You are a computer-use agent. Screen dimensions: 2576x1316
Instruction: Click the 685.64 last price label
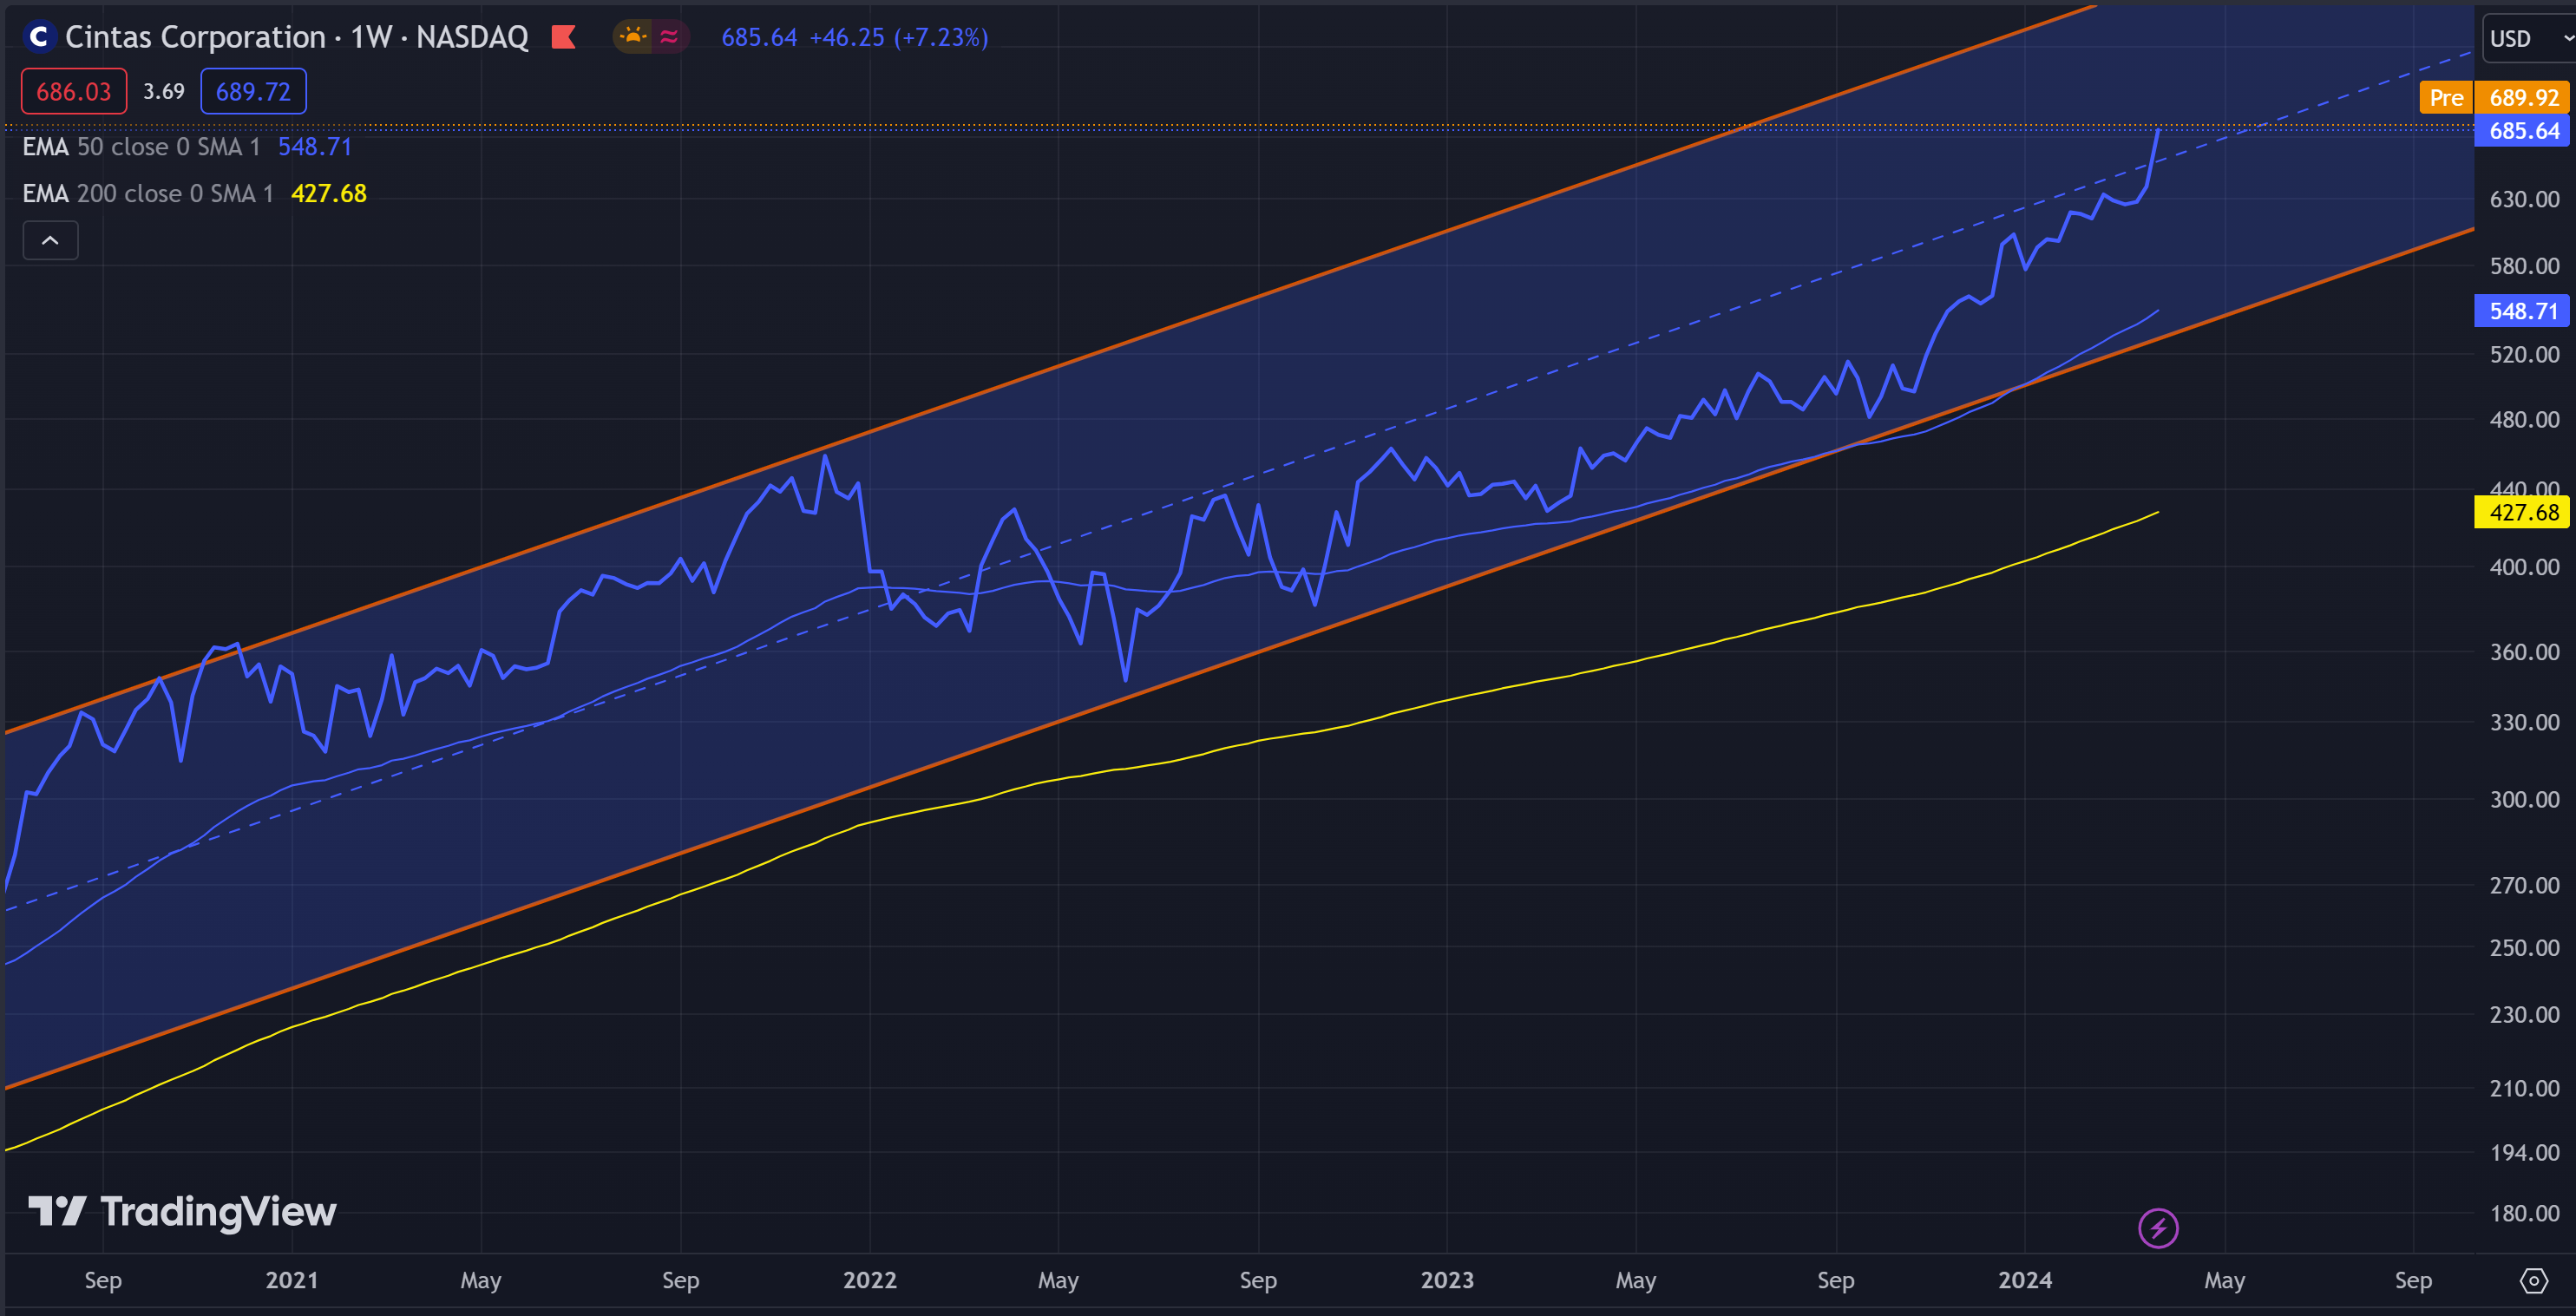2523,131
